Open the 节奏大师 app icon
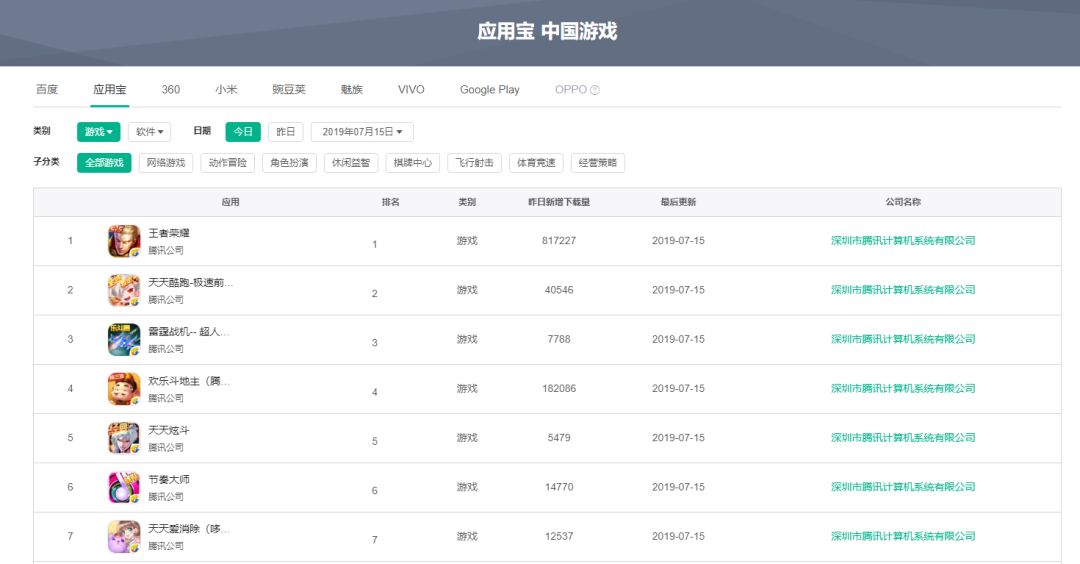This screenshot has height=564, width=1080. coord(124,488)
